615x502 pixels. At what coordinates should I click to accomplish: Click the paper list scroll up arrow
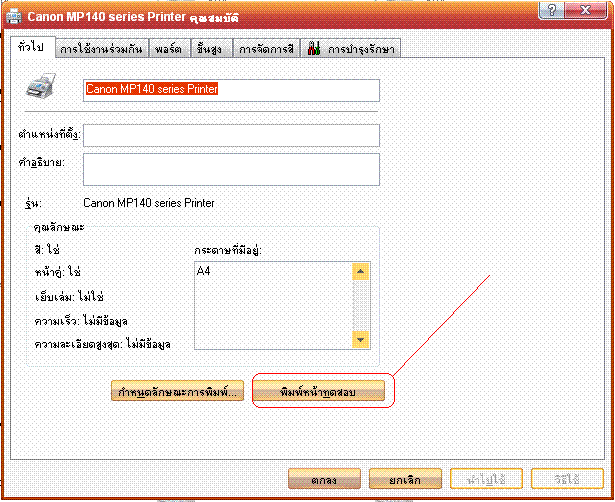360,271
